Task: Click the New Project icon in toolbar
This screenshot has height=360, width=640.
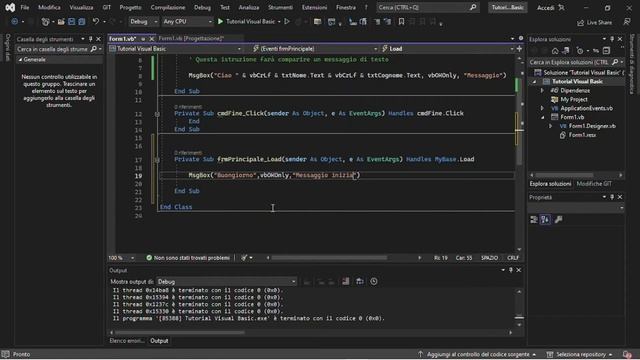Action: click(45, 22)
